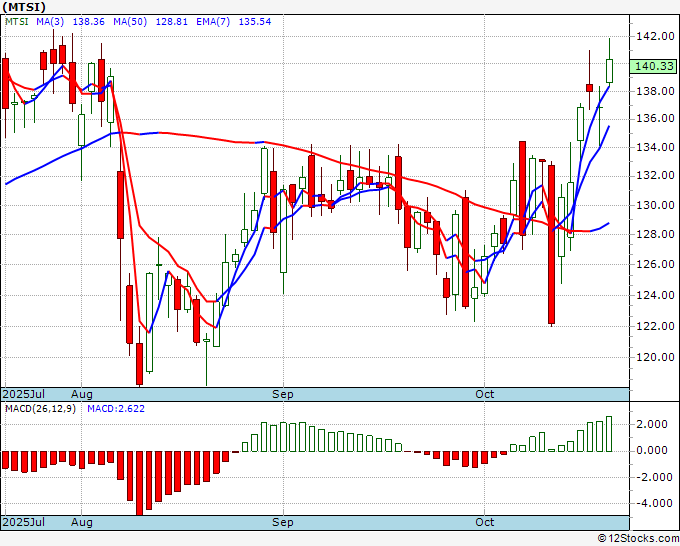
Task: Click the 122.00 price axis label
Action: (x=655, y=326)
